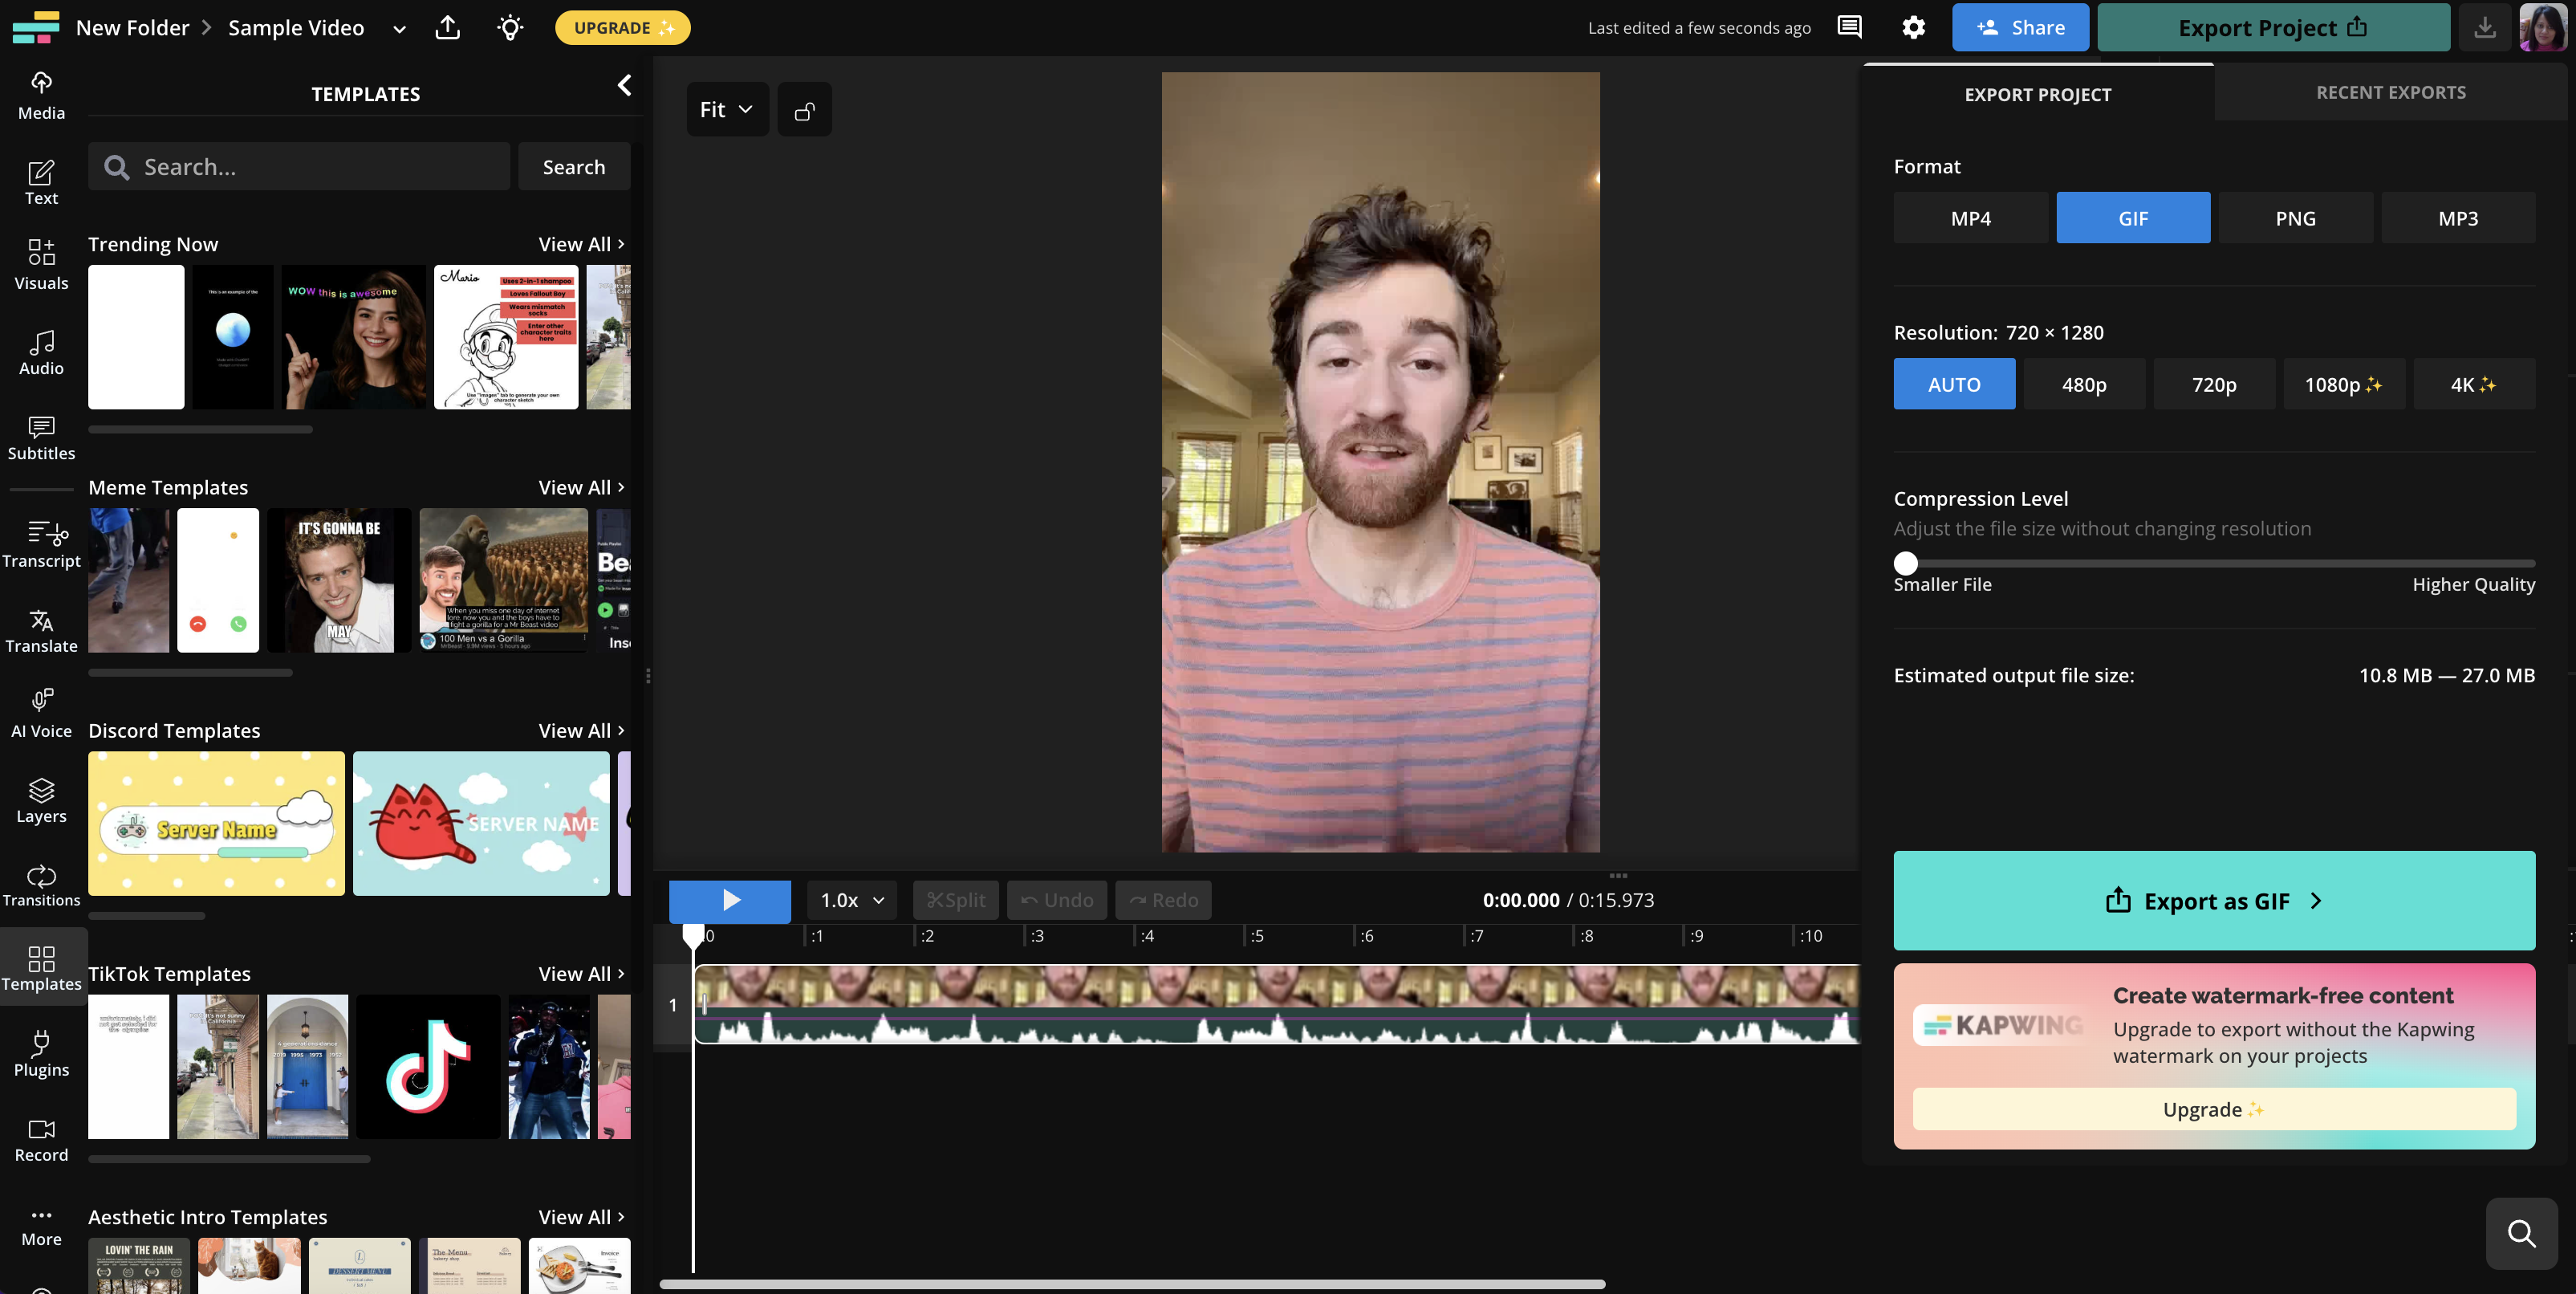
Task: Select the yellow Server Name Discord template
Action: click(x=216, y=823)
